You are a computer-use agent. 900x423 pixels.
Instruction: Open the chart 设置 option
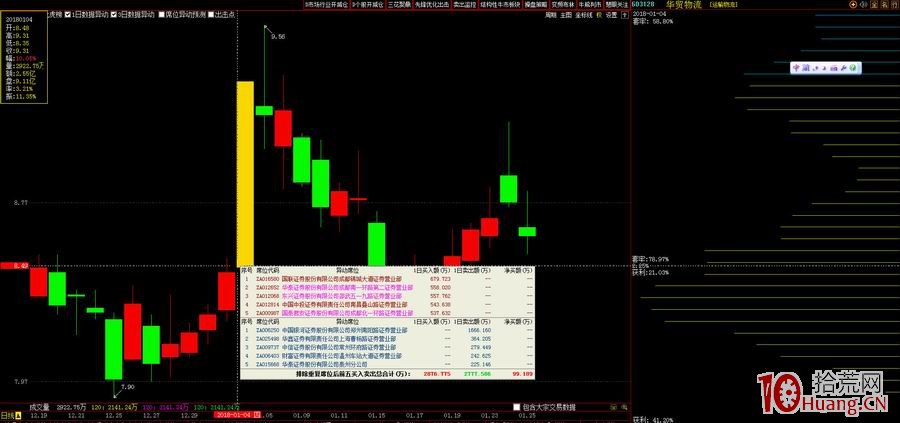tap(611, 15)
